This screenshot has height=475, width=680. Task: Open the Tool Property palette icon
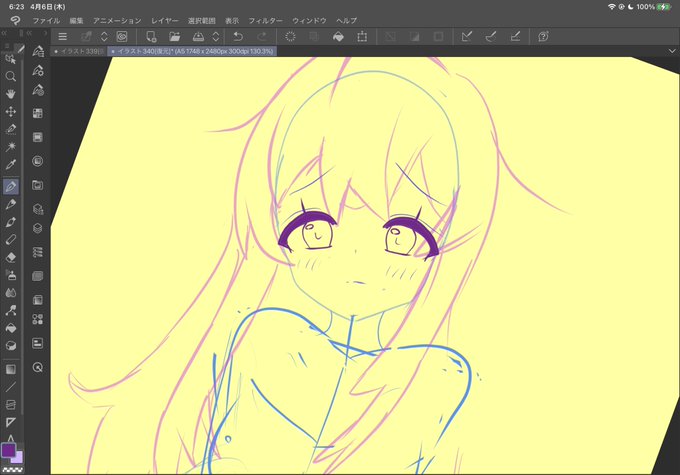coord(38,71)
